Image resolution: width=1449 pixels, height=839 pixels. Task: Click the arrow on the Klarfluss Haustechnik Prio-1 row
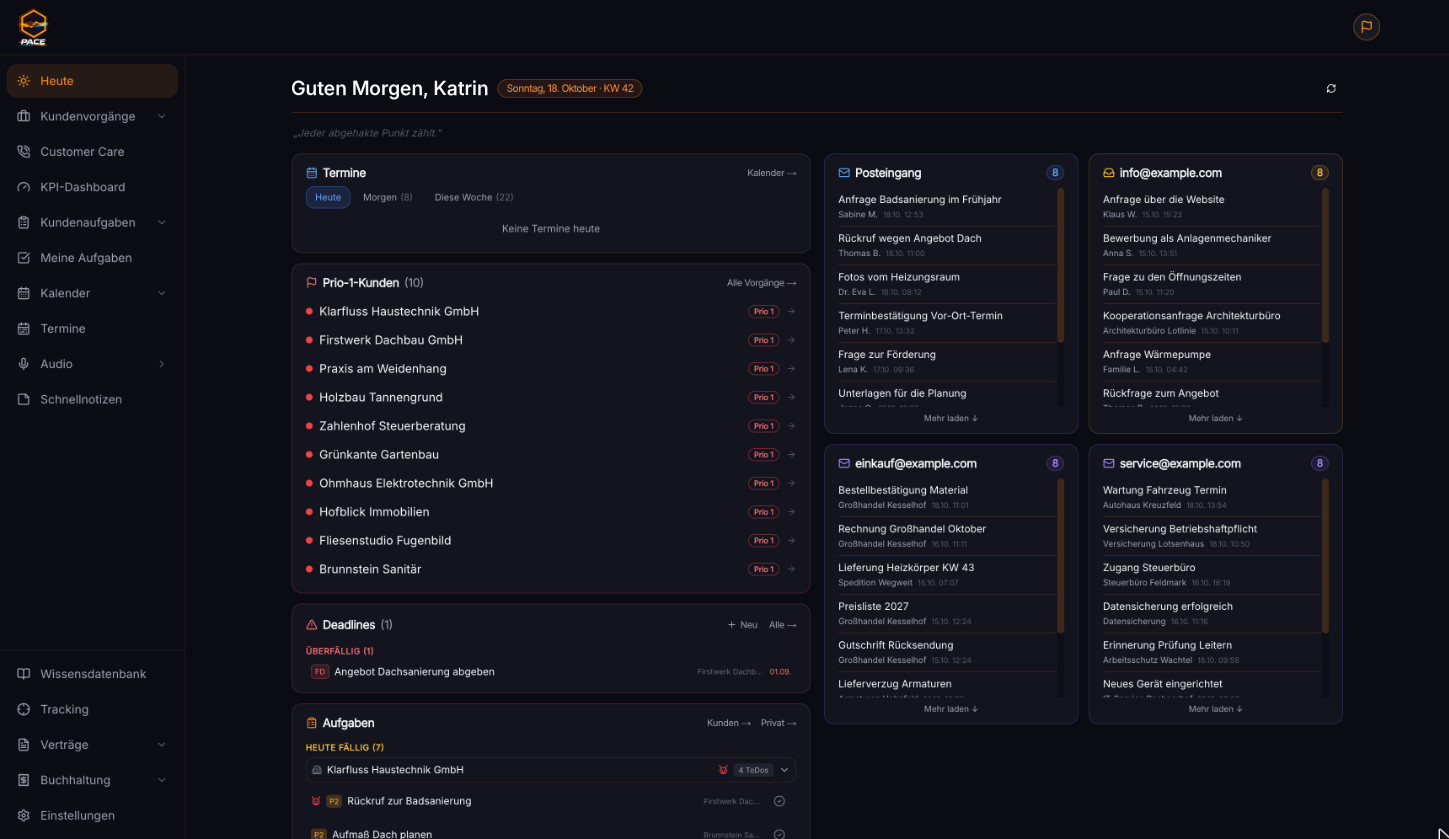791,312
